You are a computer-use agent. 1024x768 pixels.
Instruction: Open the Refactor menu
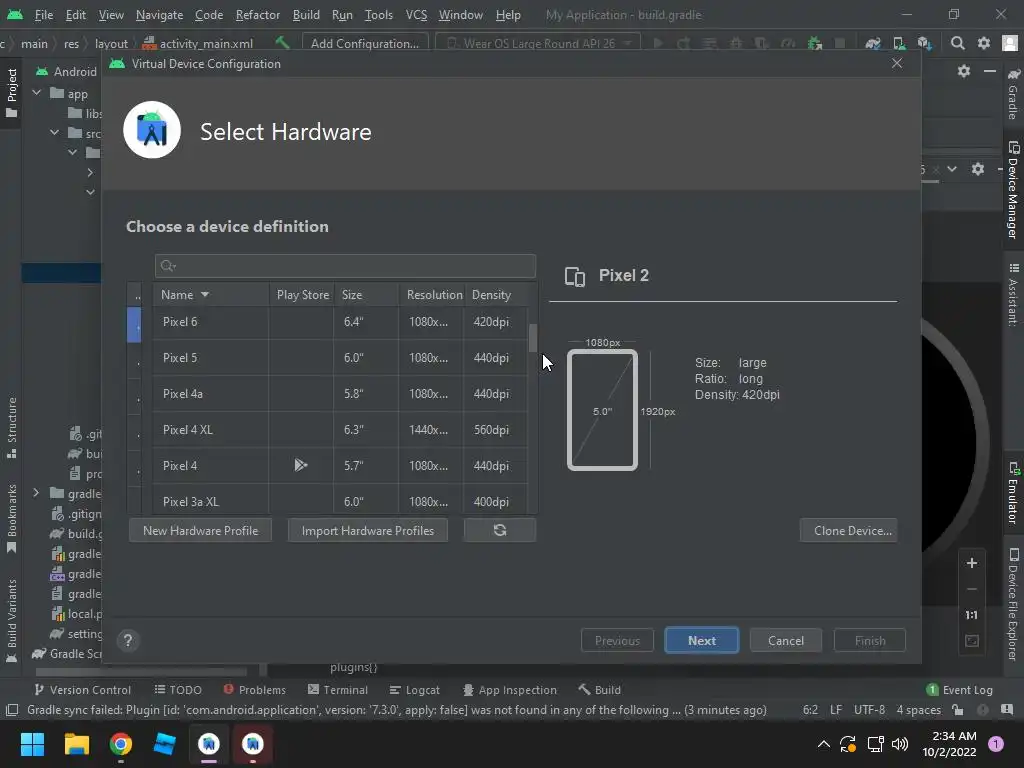pyautogui.click(x=257, y=14)
